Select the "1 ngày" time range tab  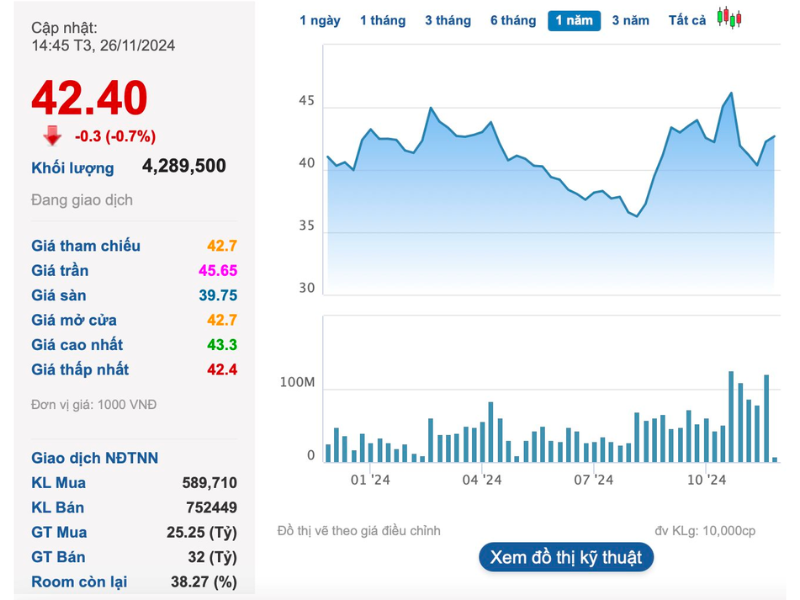[320, 21]
